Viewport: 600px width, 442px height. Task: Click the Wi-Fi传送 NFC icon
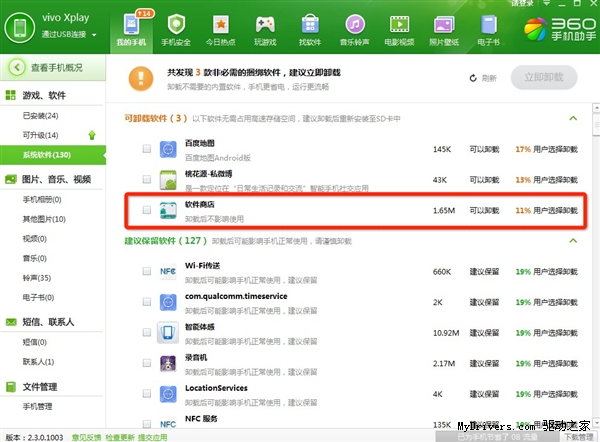point(168,271)
